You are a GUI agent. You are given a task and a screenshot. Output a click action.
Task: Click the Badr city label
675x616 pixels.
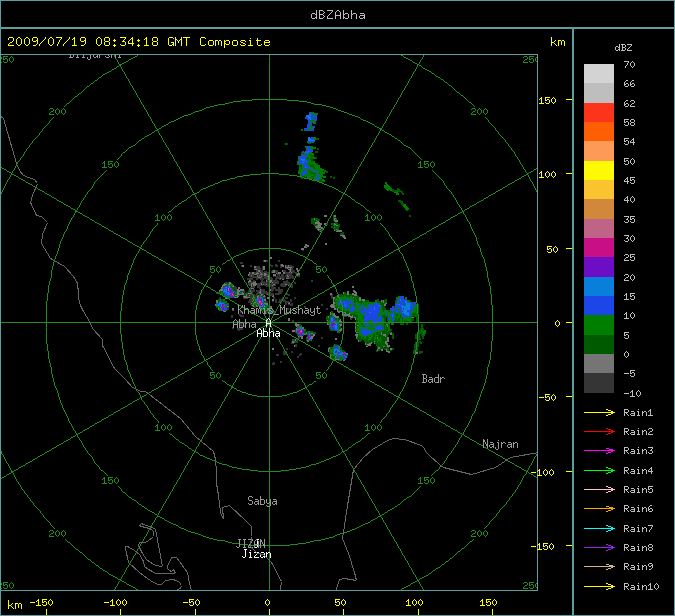click(x=433, y=379)
